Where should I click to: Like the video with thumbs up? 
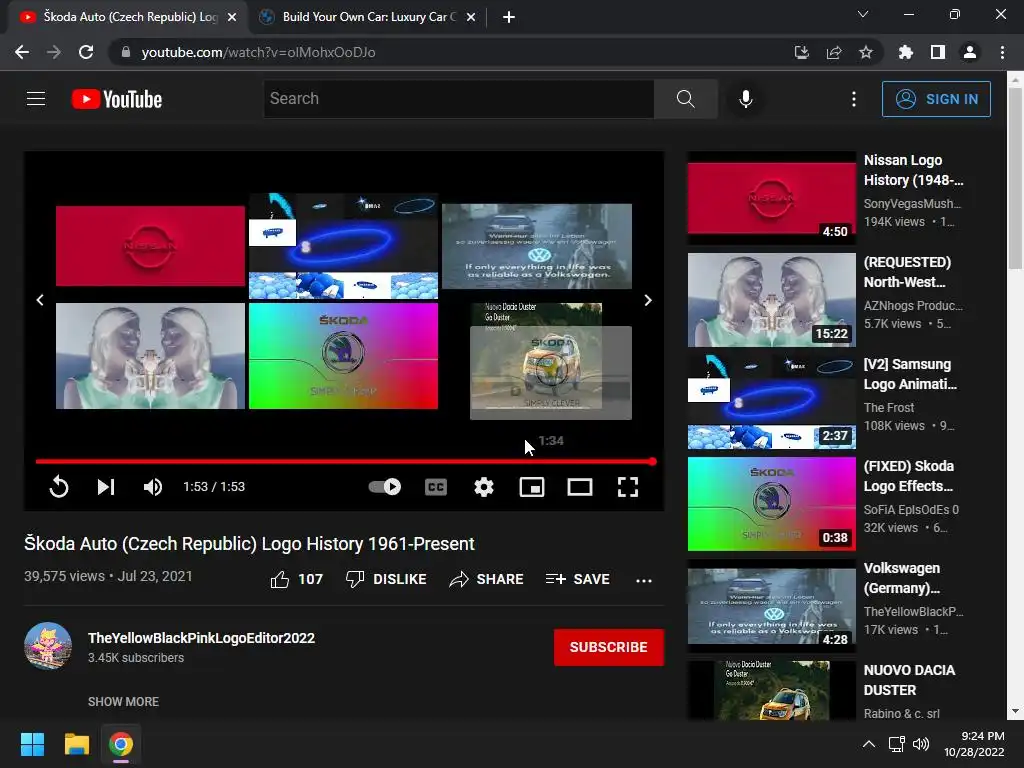296,579
